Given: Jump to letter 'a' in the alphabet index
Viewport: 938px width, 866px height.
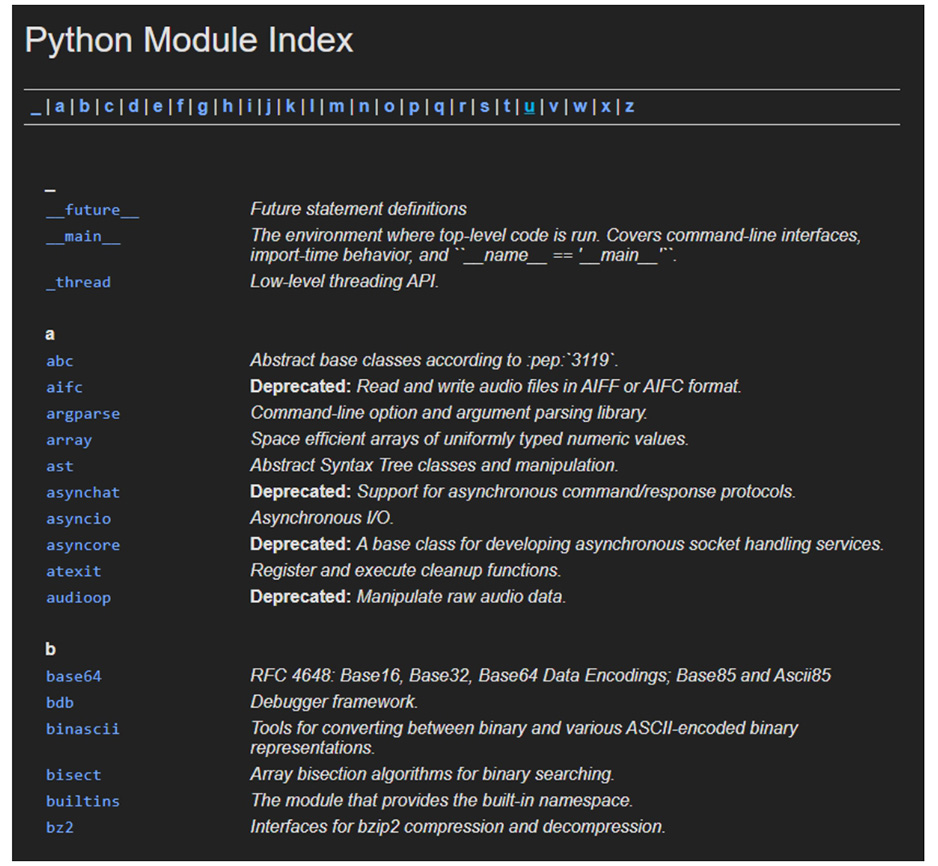Looking at the screenshot, I should [60, 106].
